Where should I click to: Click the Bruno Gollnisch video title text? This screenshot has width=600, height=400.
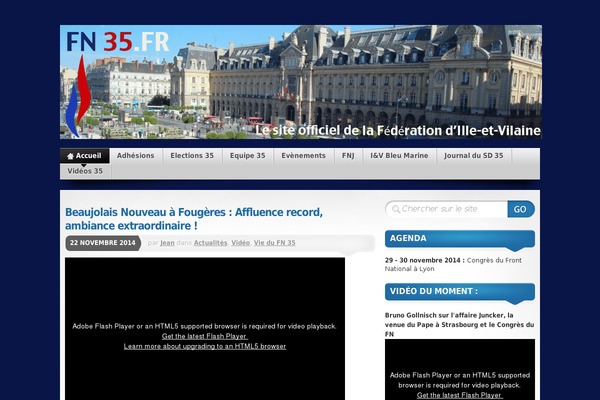point(460,325)
